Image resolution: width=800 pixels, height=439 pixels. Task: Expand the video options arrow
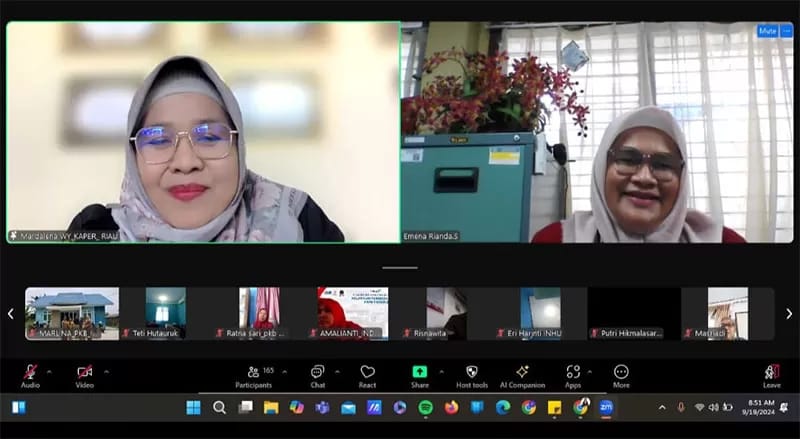(106, 372)
